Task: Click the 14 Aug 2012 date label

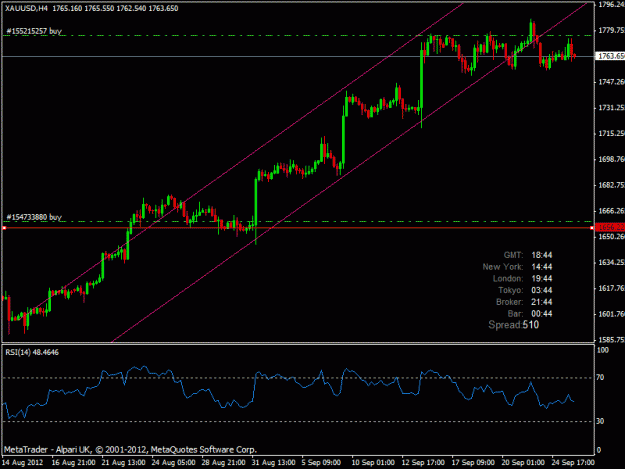Action: (22, 463)
